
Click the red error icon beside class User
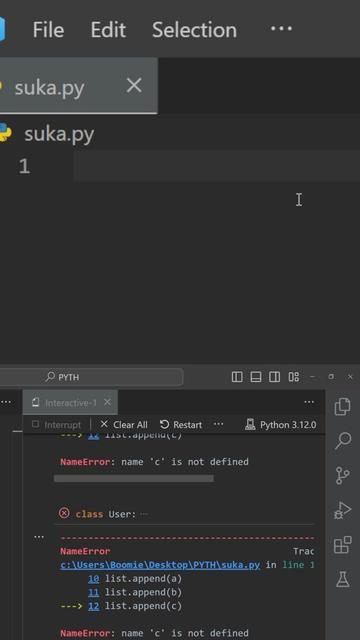64,513
